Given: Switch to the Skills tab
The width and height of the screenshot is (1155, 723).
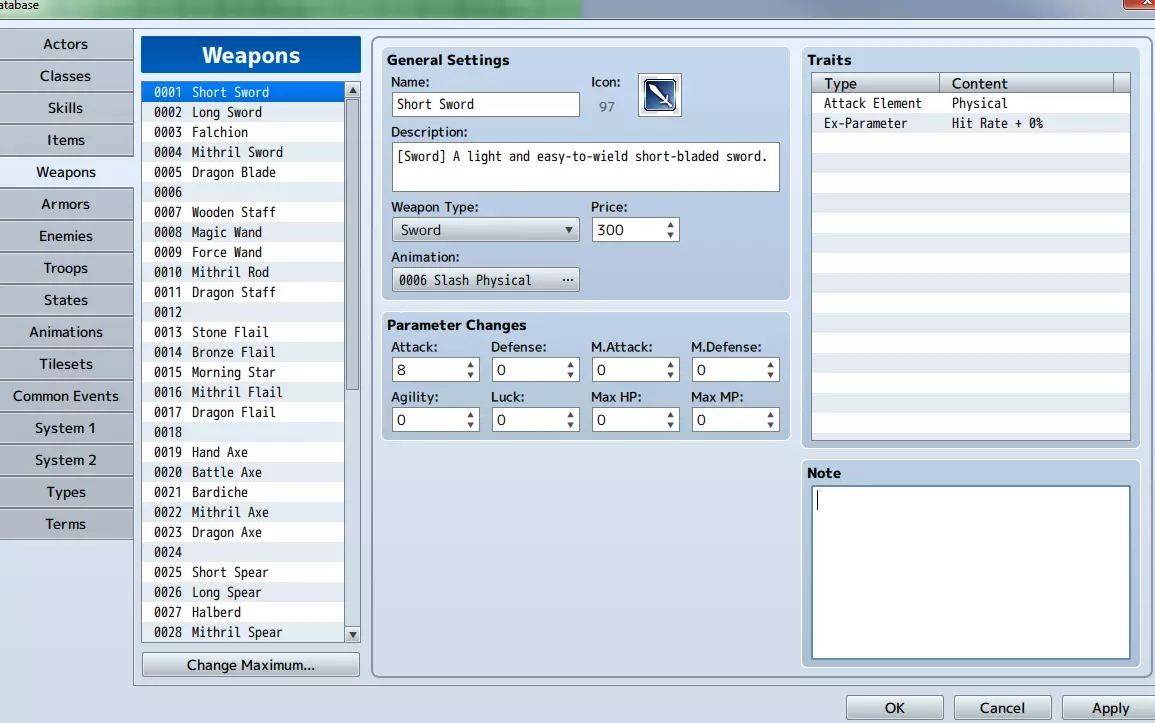Looking at the screenshot, I should coord(66,108).
